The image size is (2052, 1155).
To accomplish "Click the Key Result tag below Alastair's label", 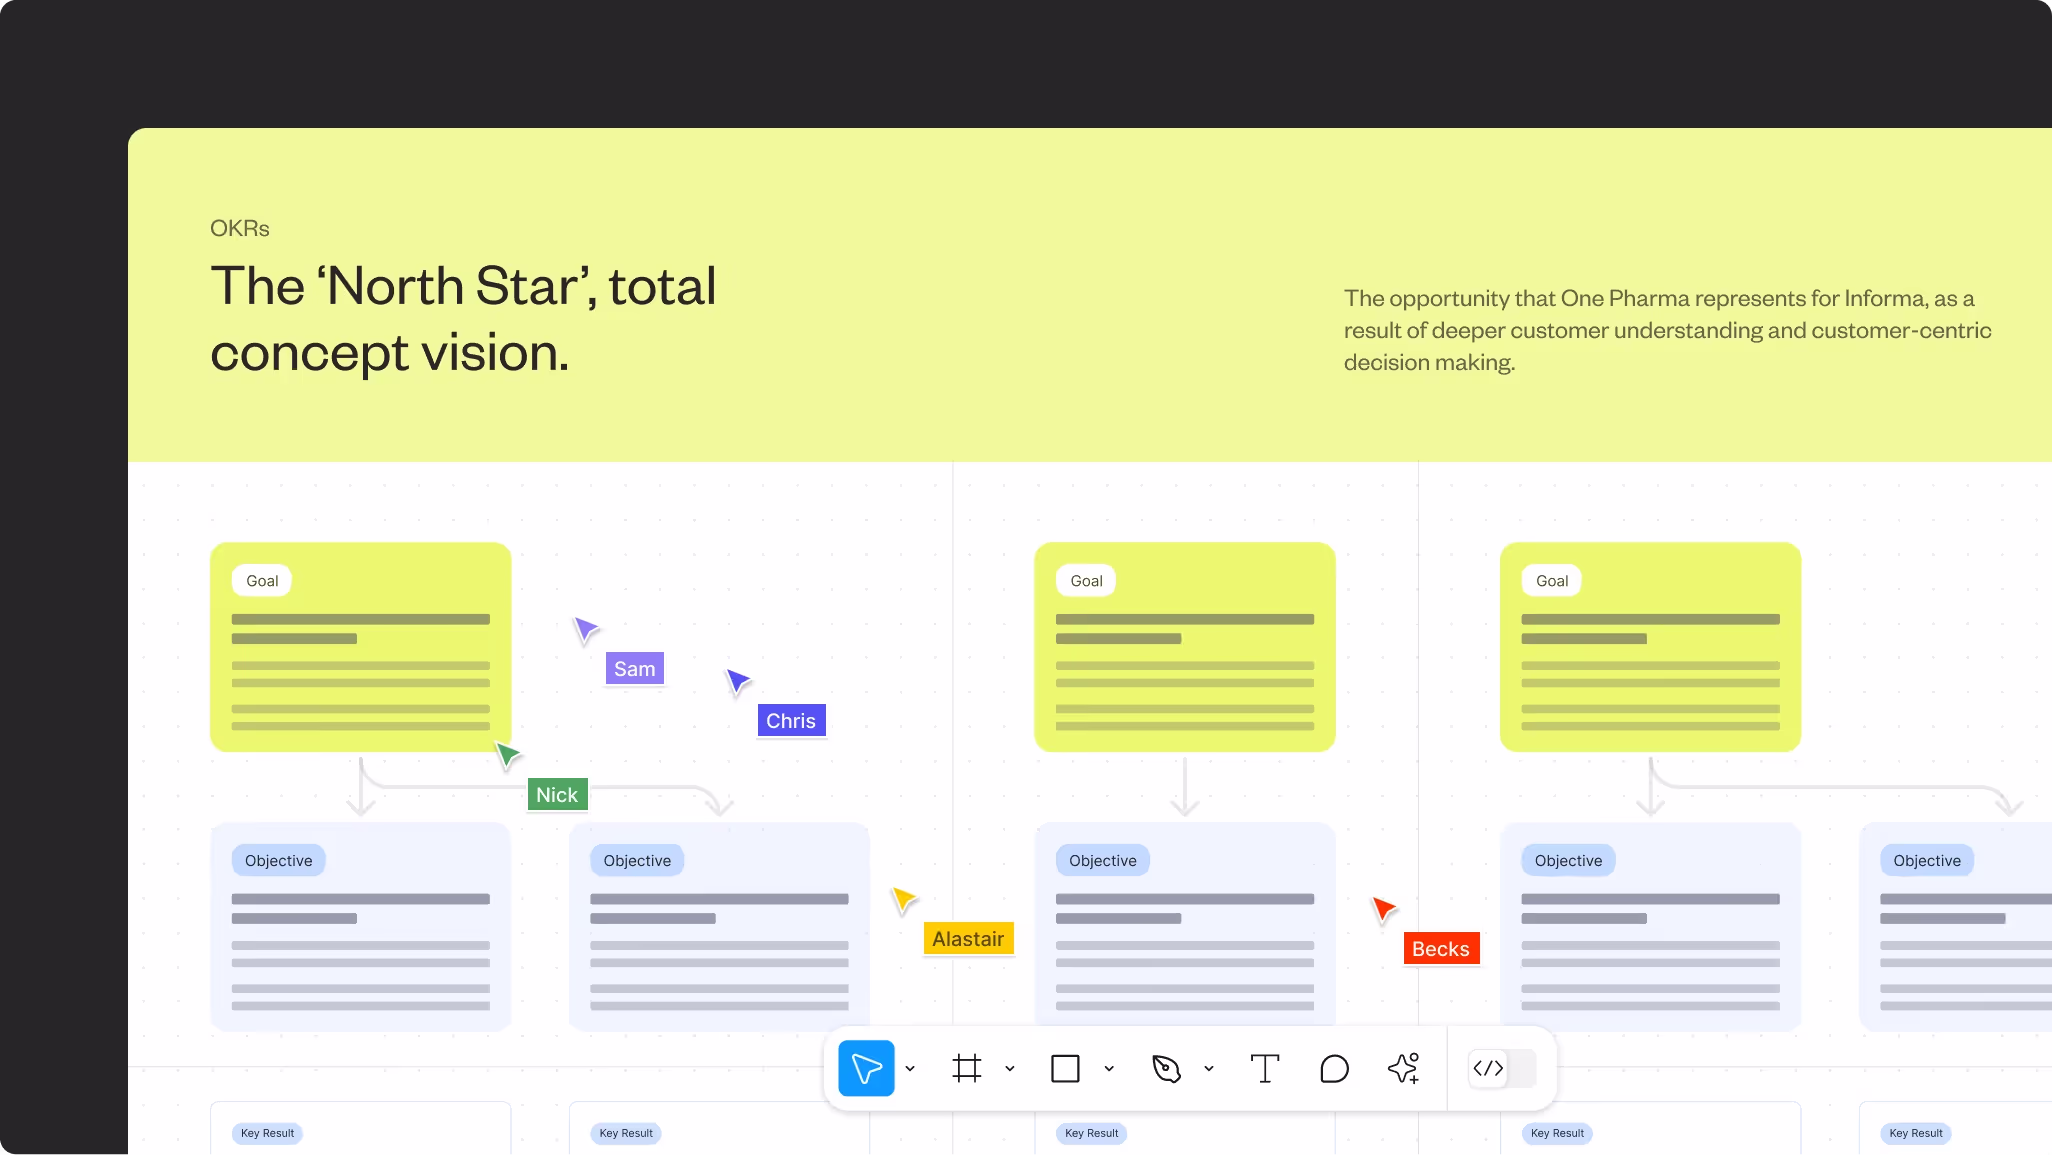I will tap(1092, 1133).
